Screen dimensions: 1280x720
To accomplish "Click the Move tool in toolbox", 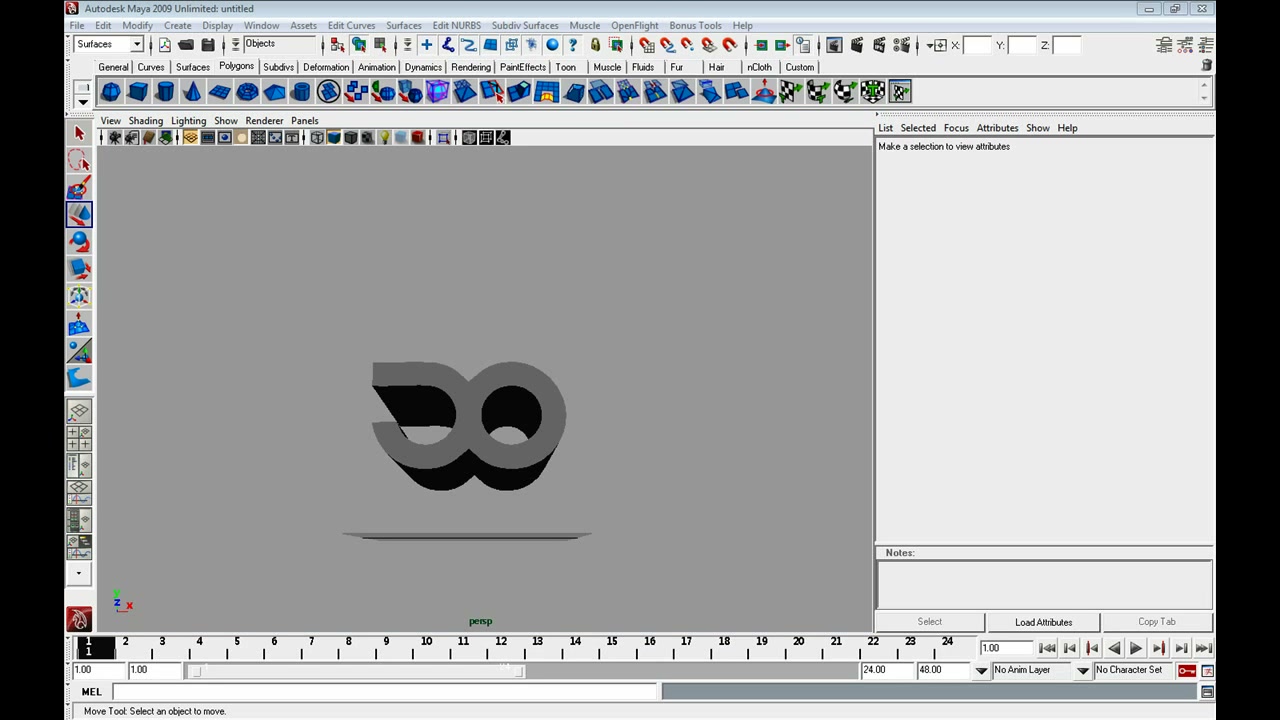I will pyautogui.click(x=79, y=214).
